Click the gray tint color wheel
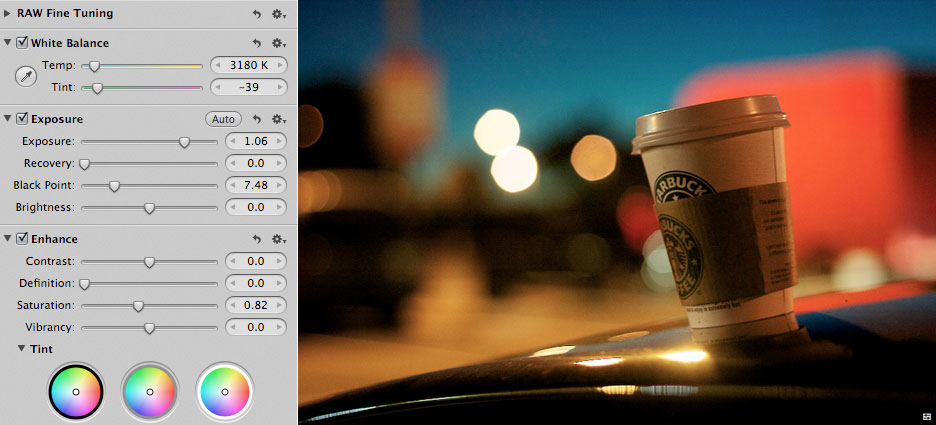This screenshot has width=936, height=425. [x=150, y=392]
